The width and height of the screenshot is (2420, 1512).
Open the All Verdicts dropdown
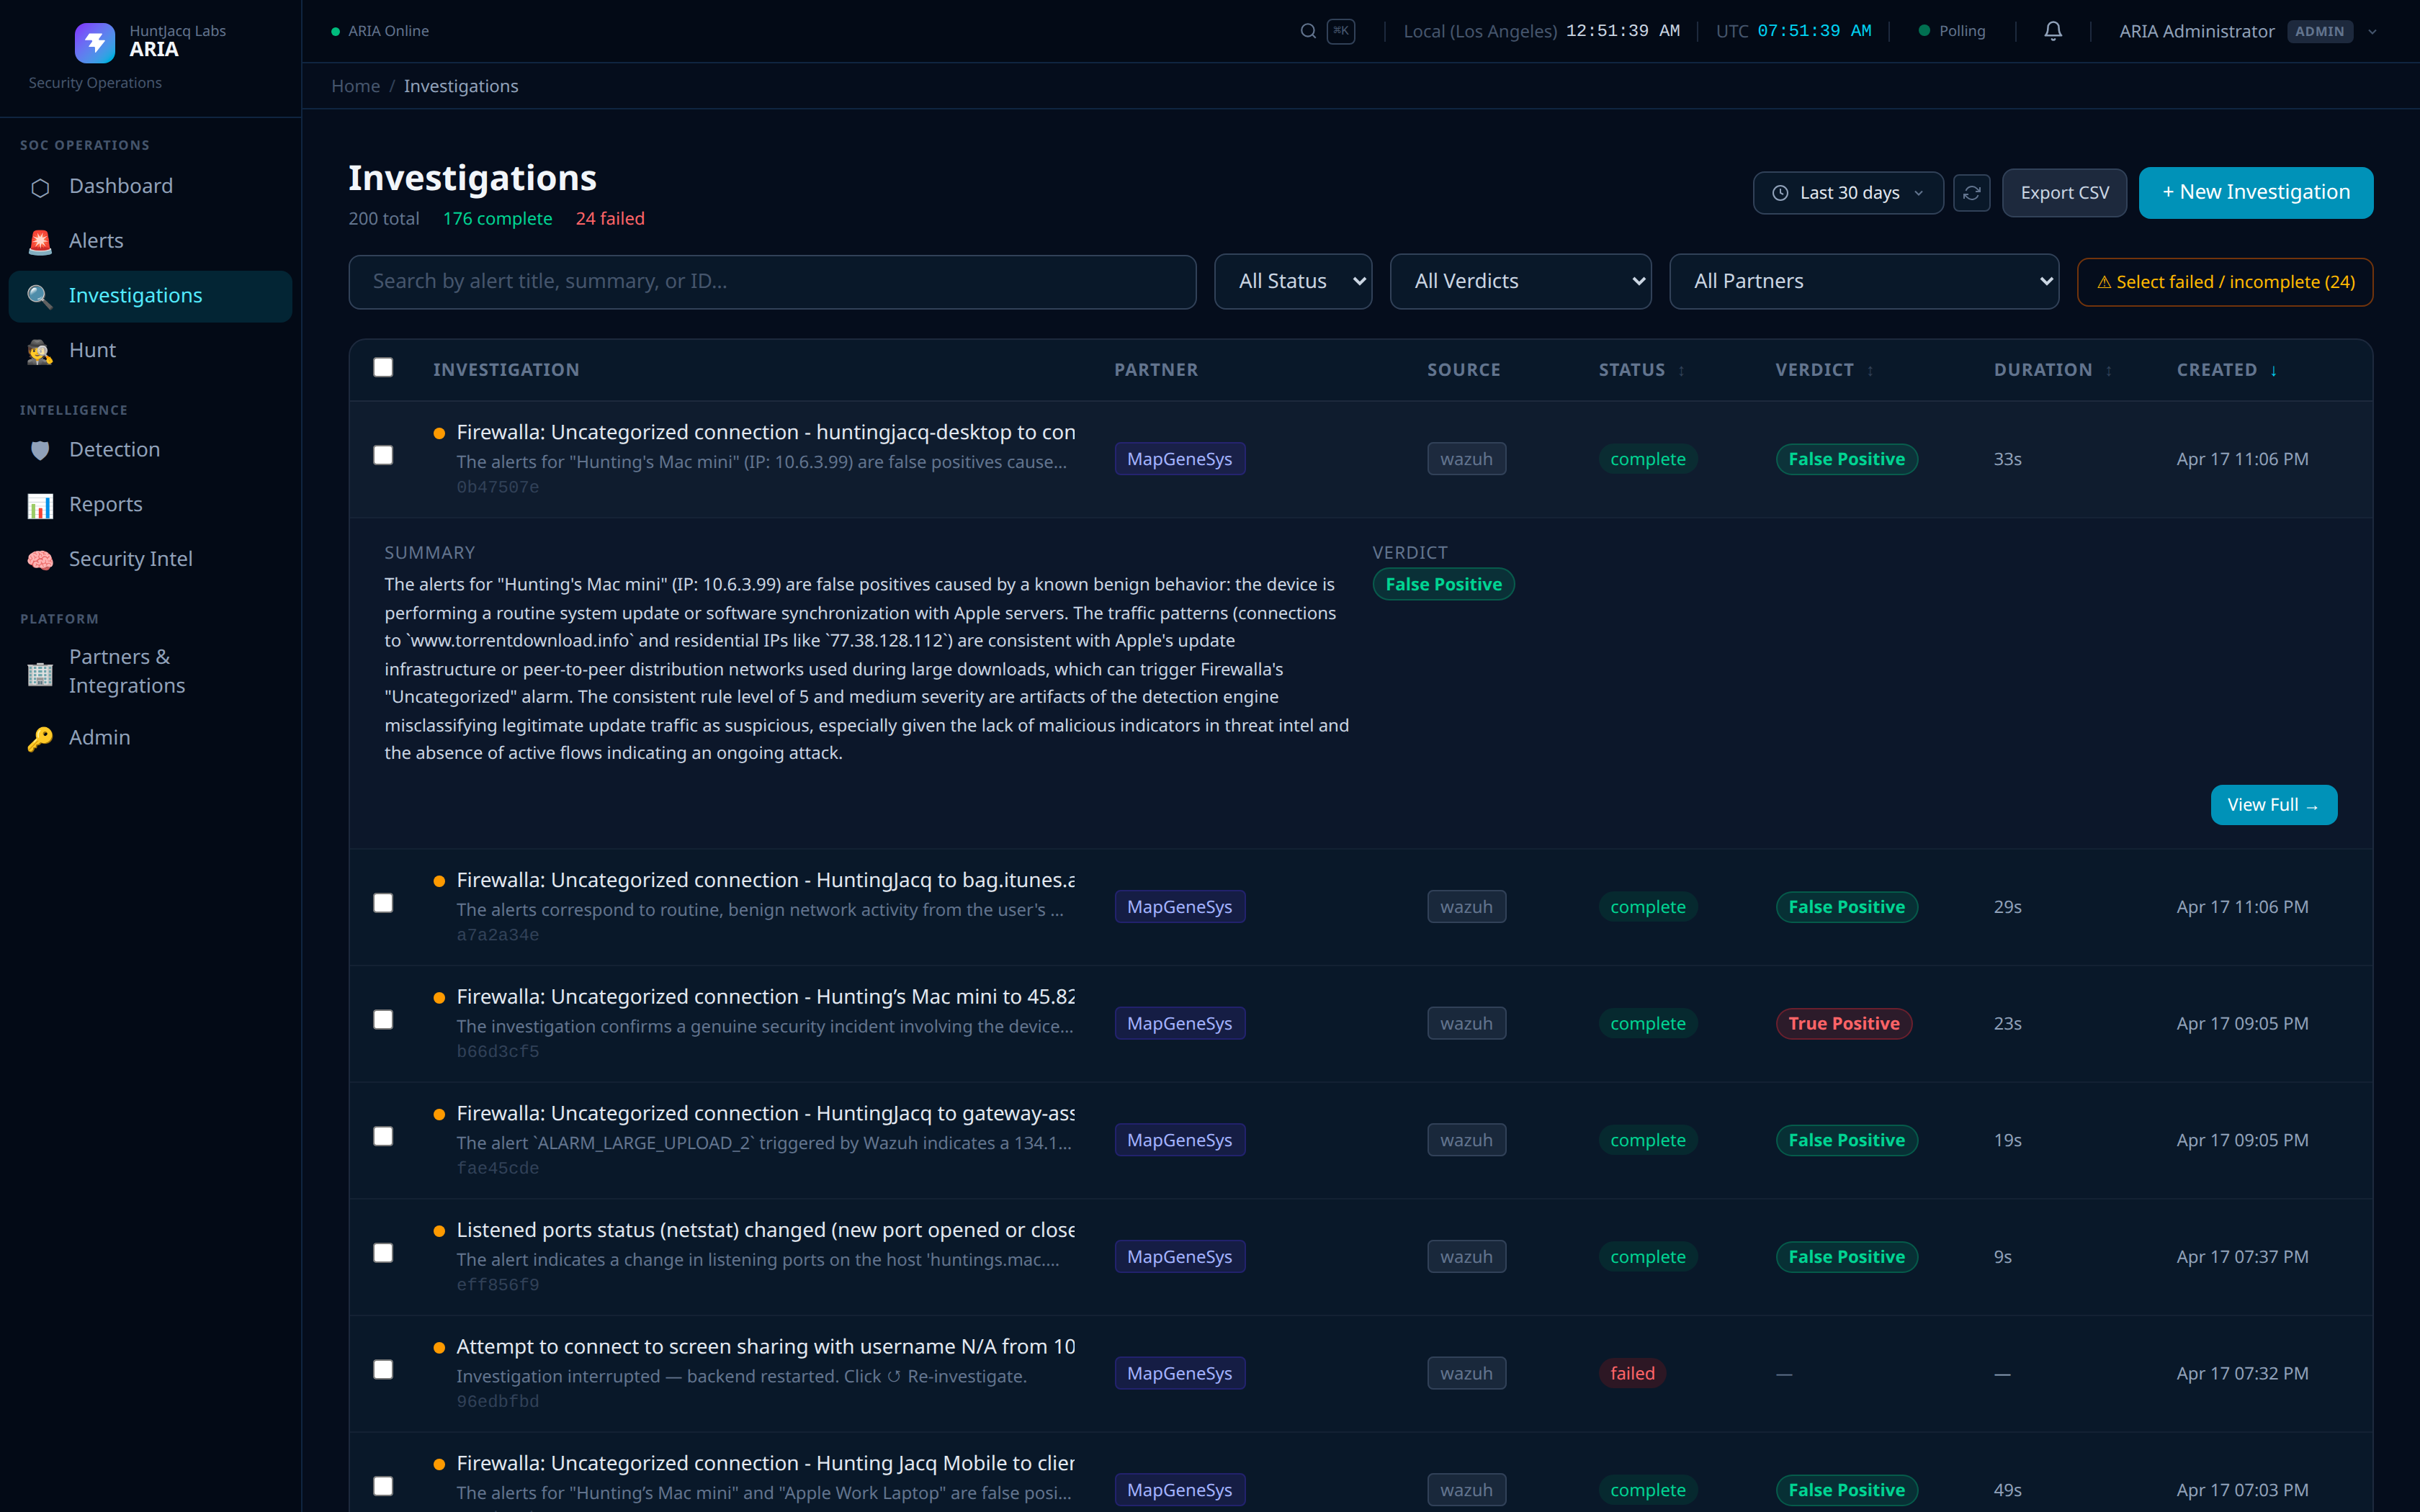[1520, 281]
